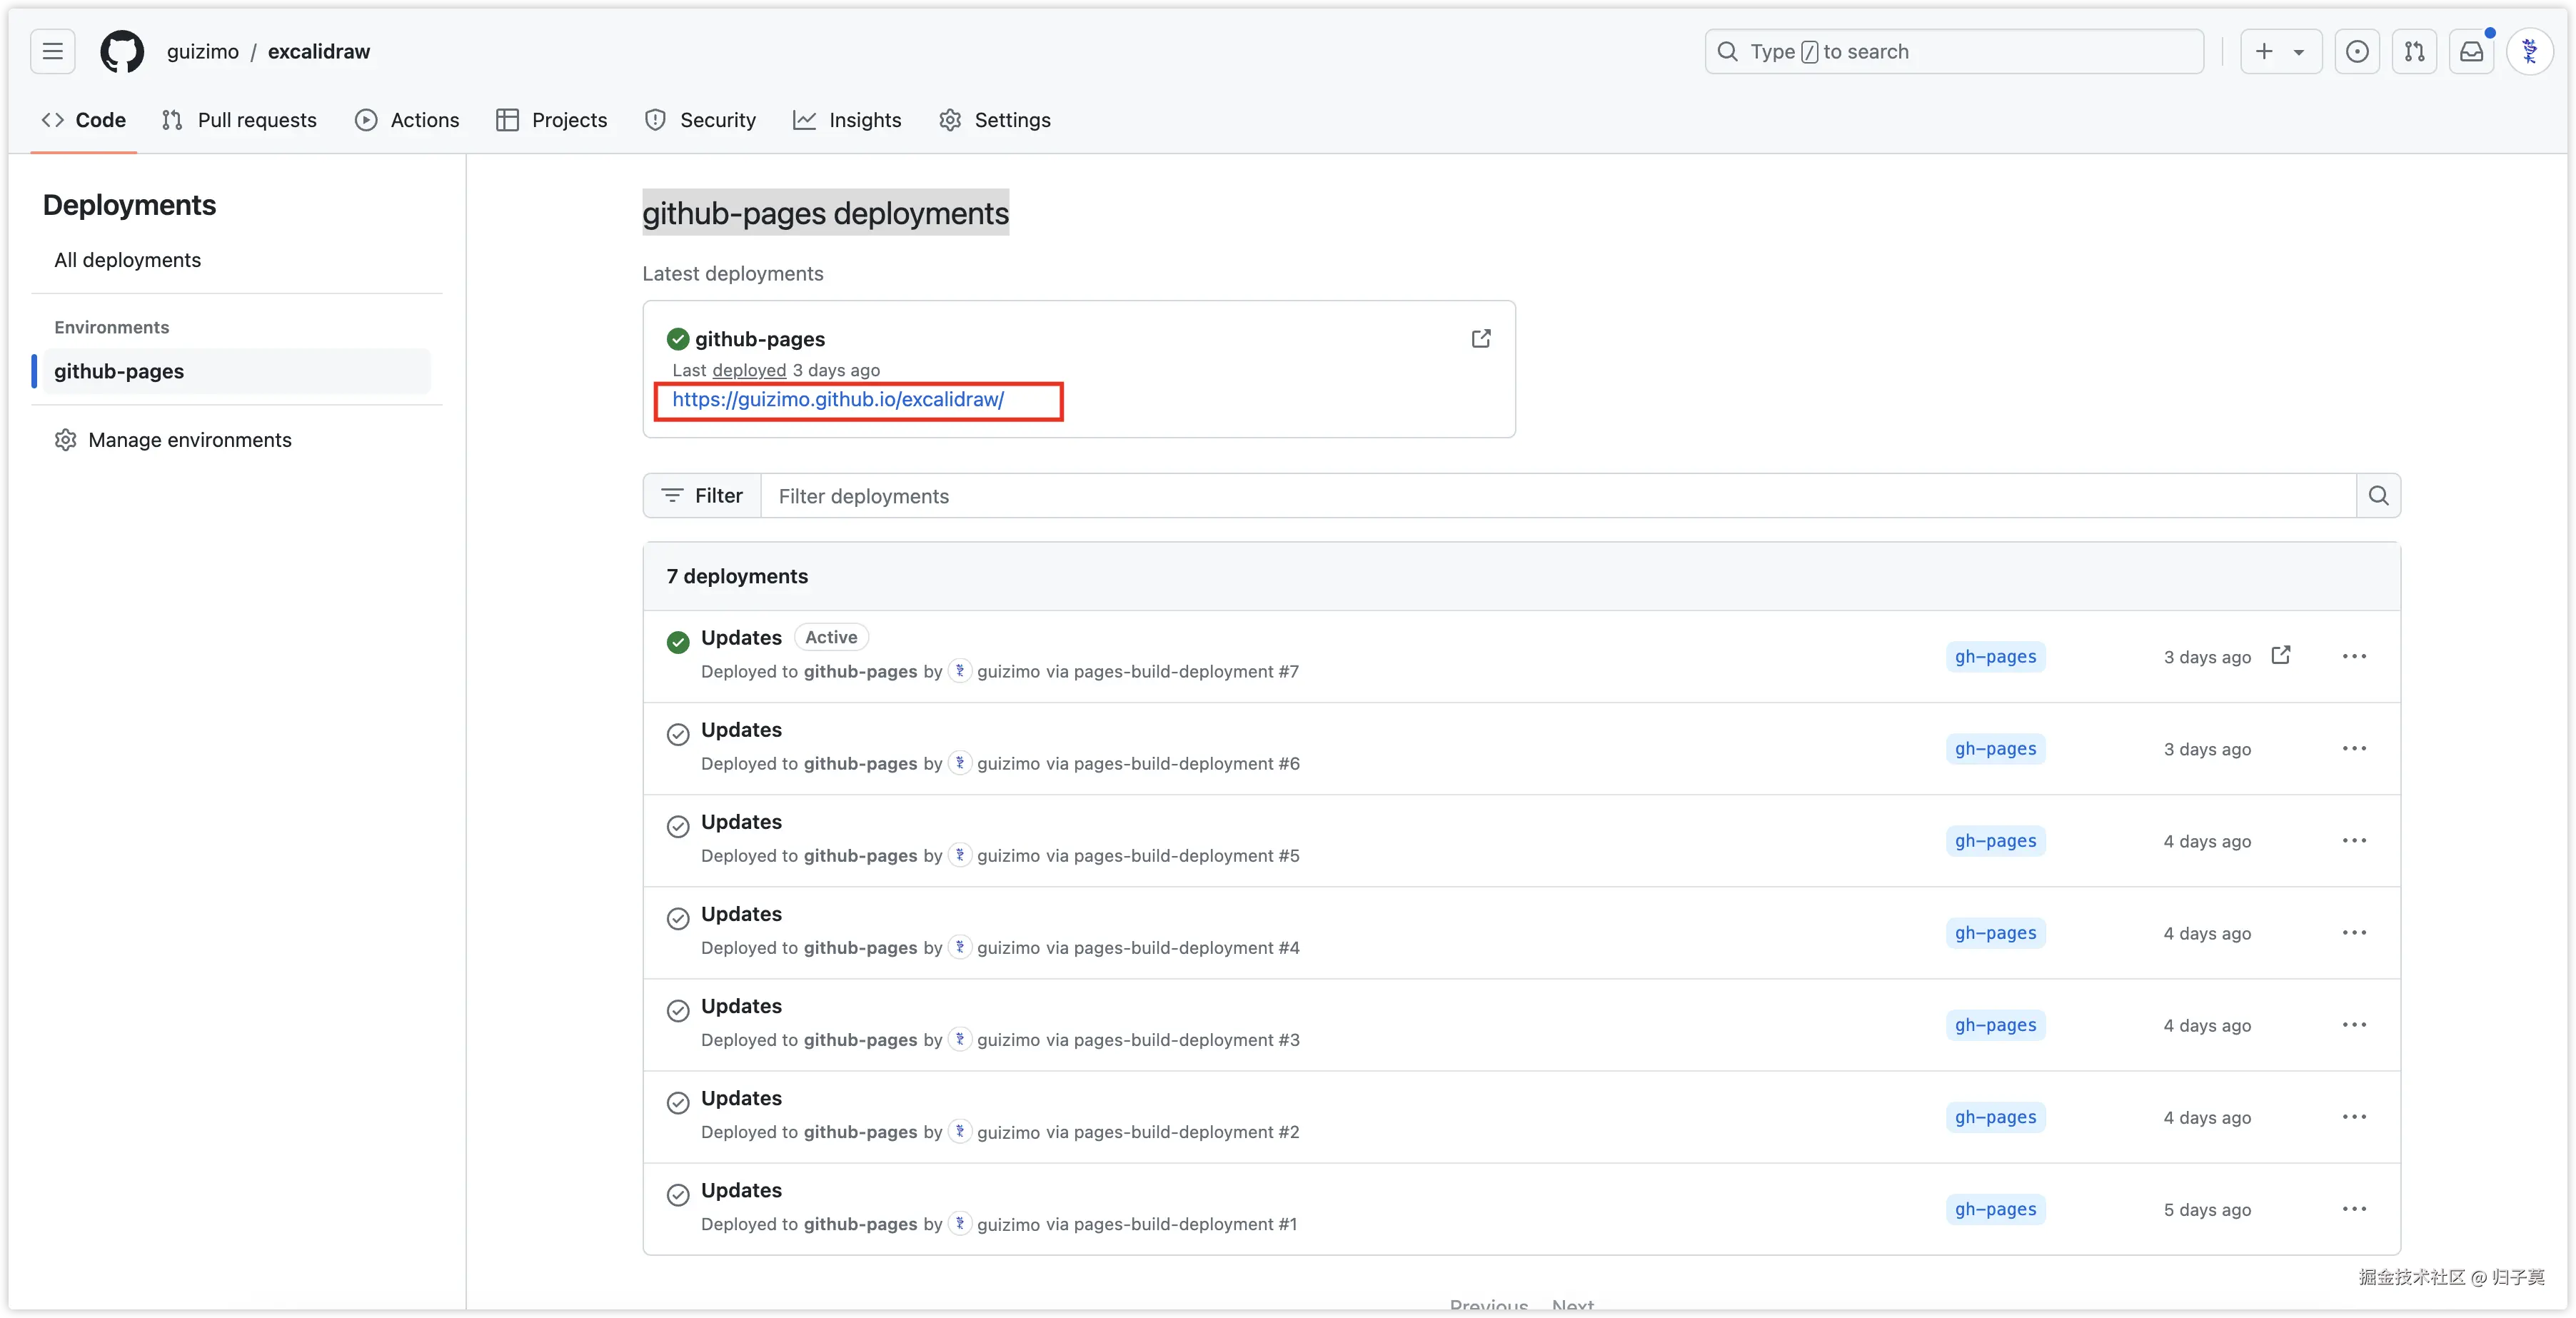Image resolution: width=2576 pixels, height=1318 pixels.
Task: Click the search magnifier in filter bar
Action: pos(2378,496)
